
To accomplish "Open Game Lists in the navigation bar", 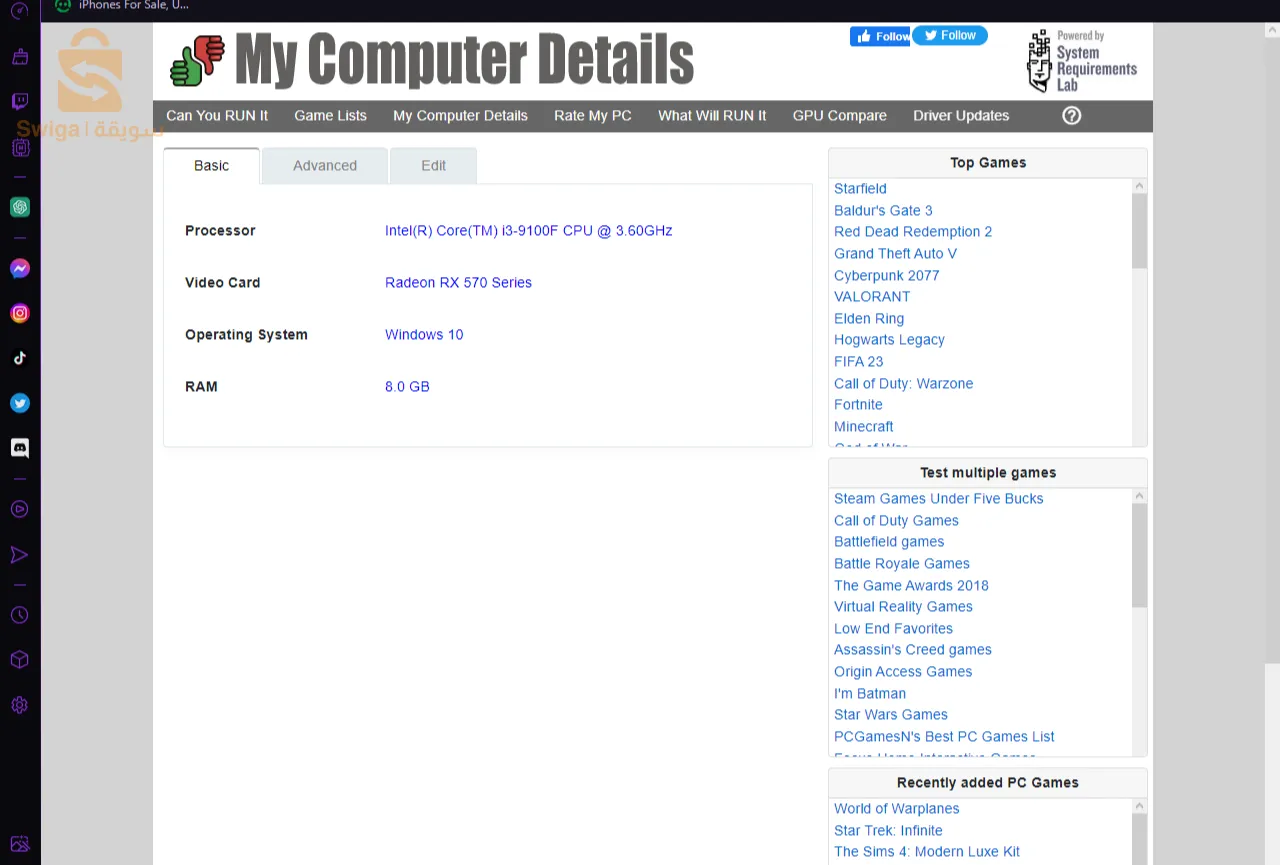I will (x=330, y=115).
